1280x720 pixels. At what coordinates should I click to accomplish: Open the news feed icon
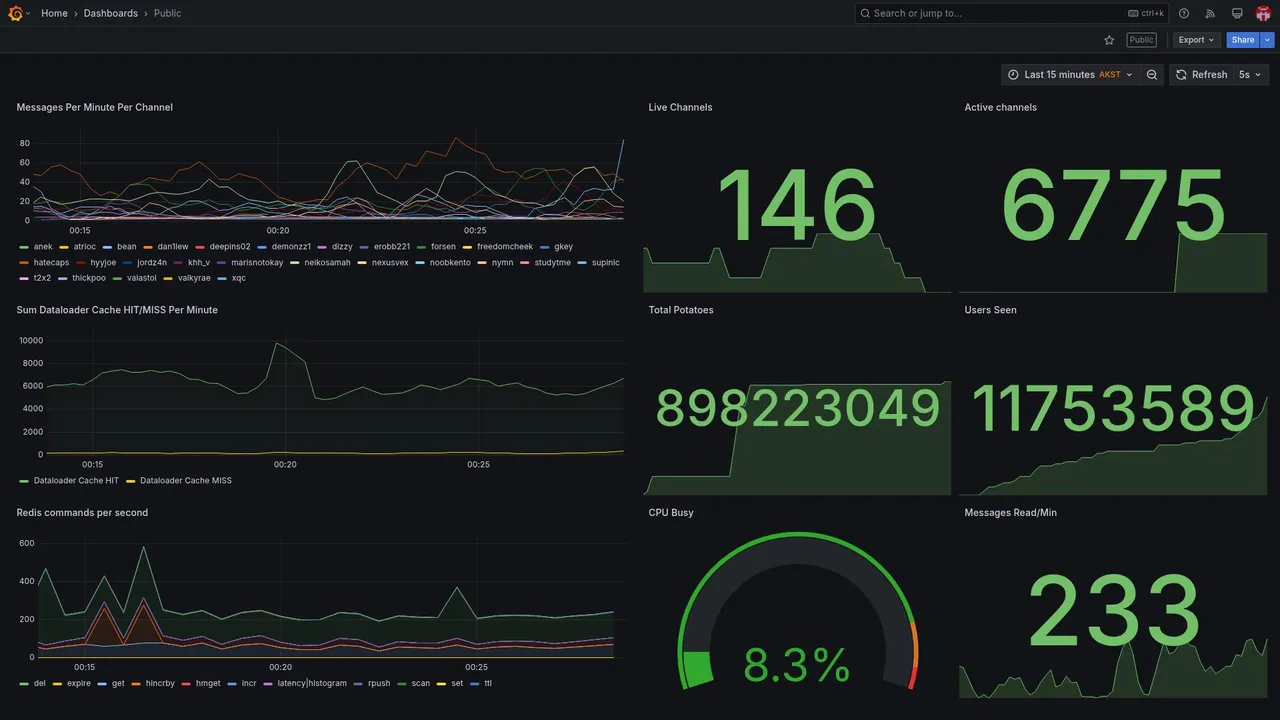click(x=1210, y=13)
